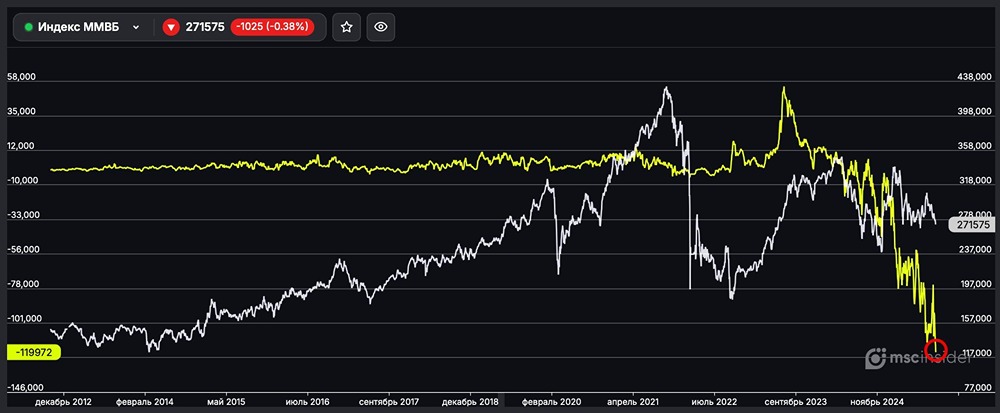The image size is (1000, 413).
Task: Click the red down-arrow price indicator
Action: 171,27
